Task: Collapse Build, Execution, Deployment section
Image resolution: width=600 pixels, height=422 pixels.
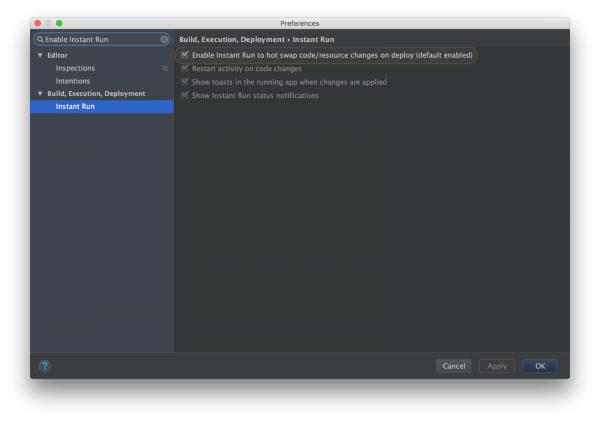Action: [40, 93]
